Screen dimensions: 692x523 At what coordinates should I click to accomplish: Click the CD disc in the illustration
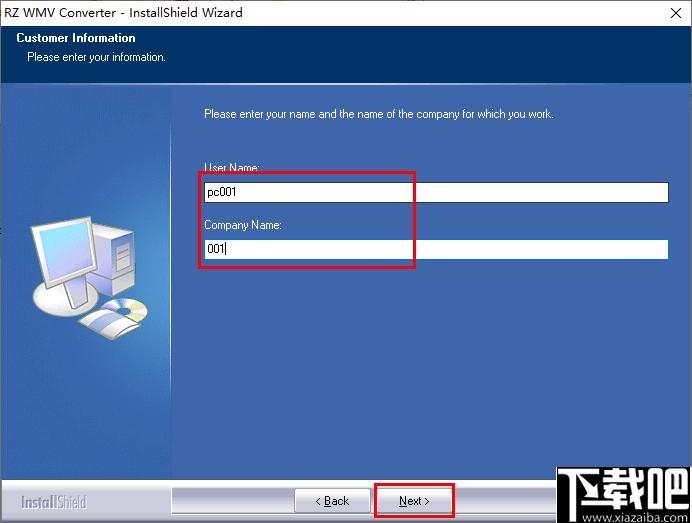126,309
